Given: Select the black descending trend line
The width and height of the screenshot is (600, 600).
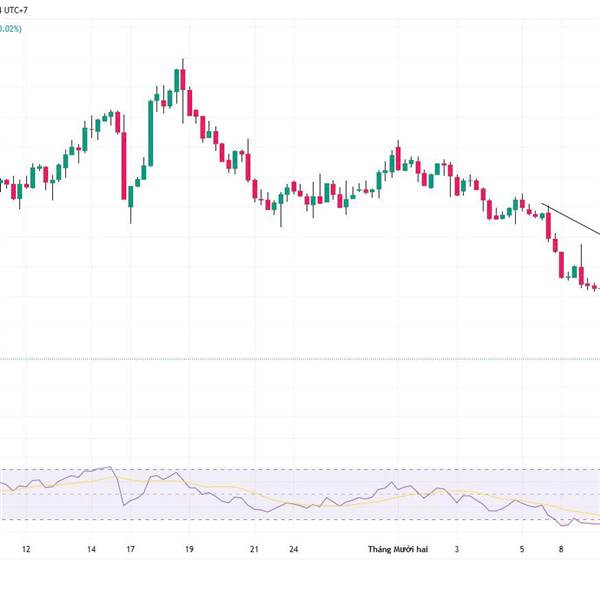Looking at the screenshot, I should coord(571,220).
